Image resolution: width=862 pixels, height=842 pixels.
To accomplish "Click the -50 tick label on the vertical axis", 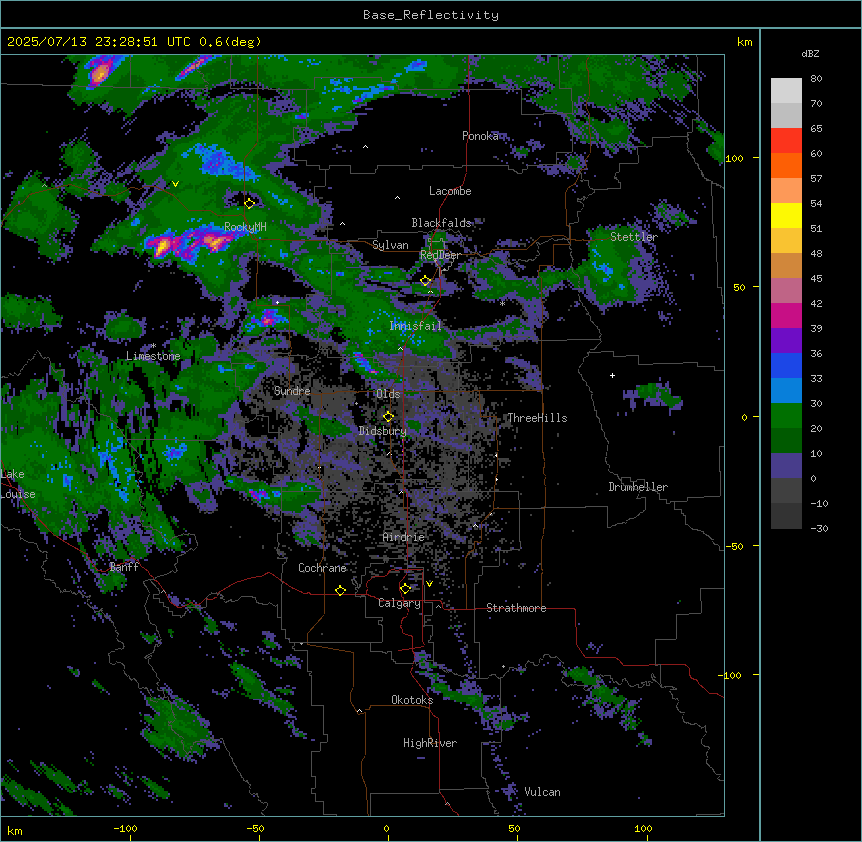I will [x=734, y=546].
